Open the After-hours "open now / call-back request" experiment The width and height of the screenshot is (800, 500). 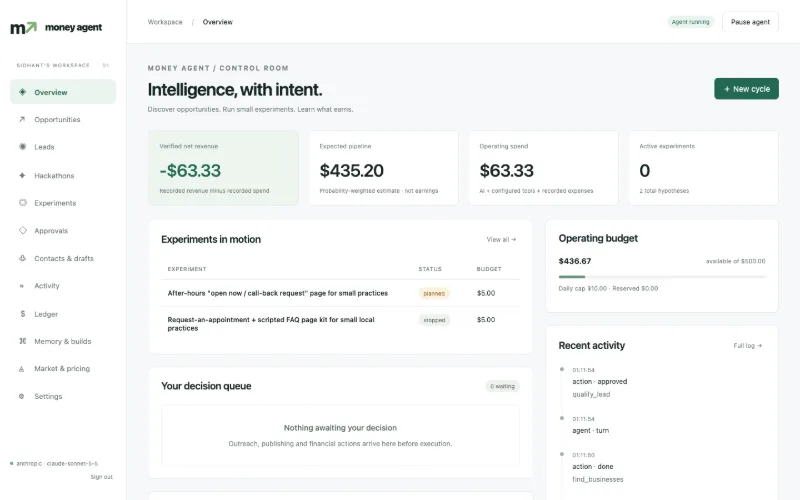[x=278, y=293]
